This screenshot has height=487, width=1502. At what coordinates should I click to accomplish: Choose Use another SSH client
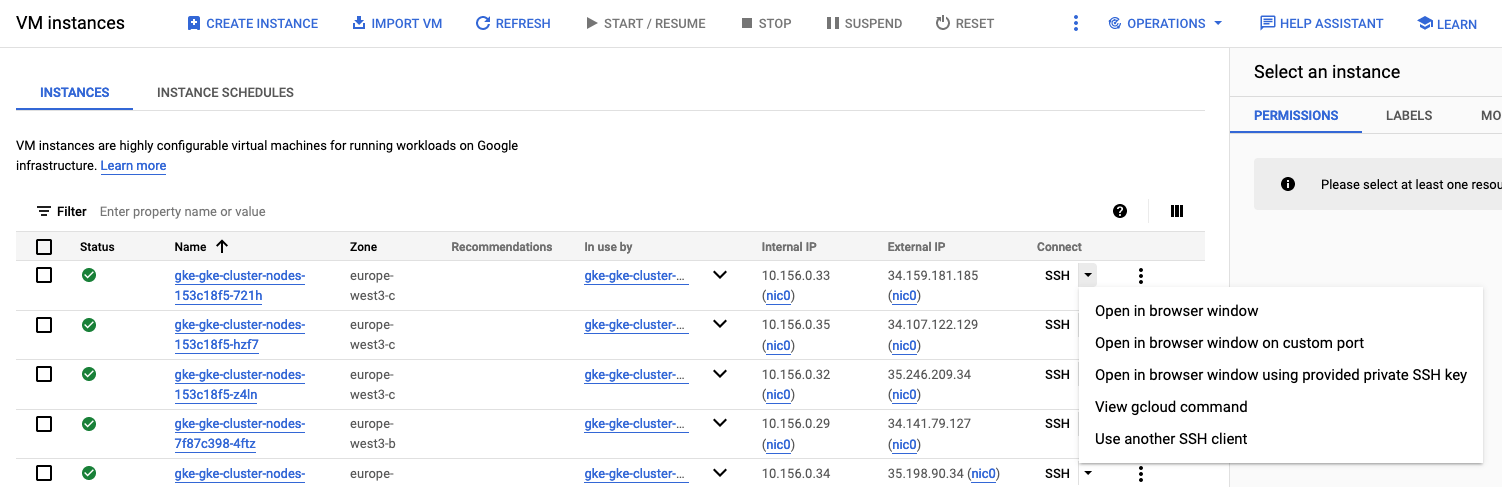[x=1280, y=439]
